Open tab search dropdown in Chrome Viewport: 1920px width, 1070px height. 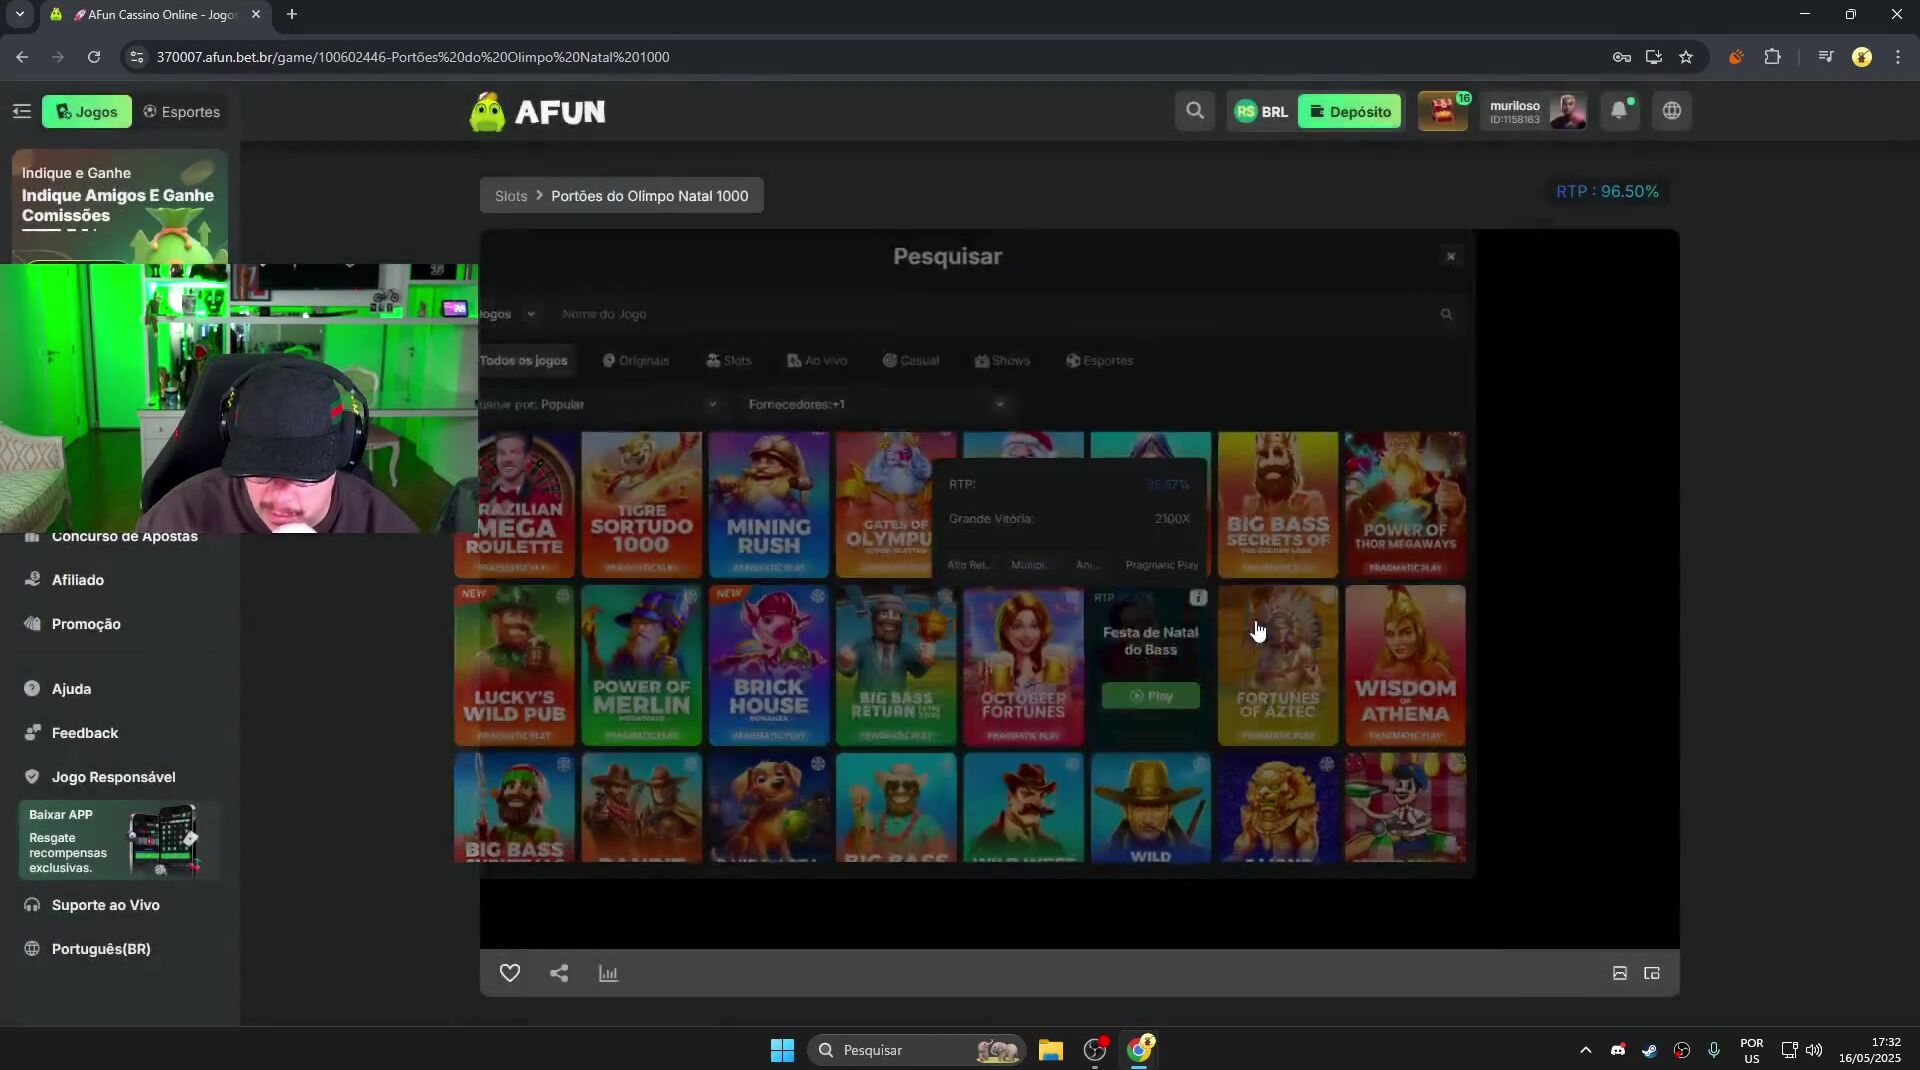pos(19,15)
